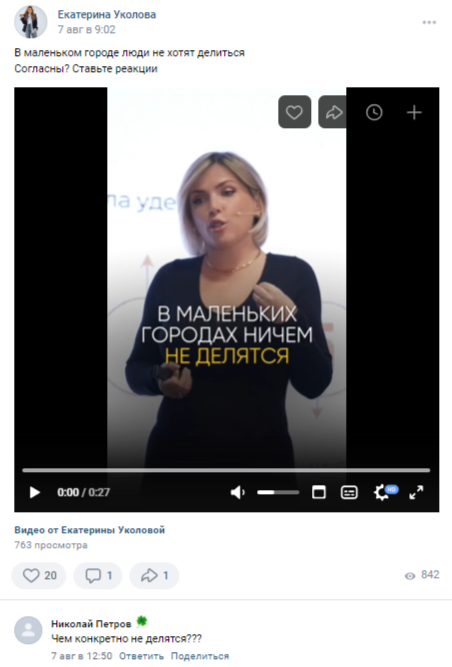Enter fullscreen mode
452x667 pixels.
[x=416, y=492]
